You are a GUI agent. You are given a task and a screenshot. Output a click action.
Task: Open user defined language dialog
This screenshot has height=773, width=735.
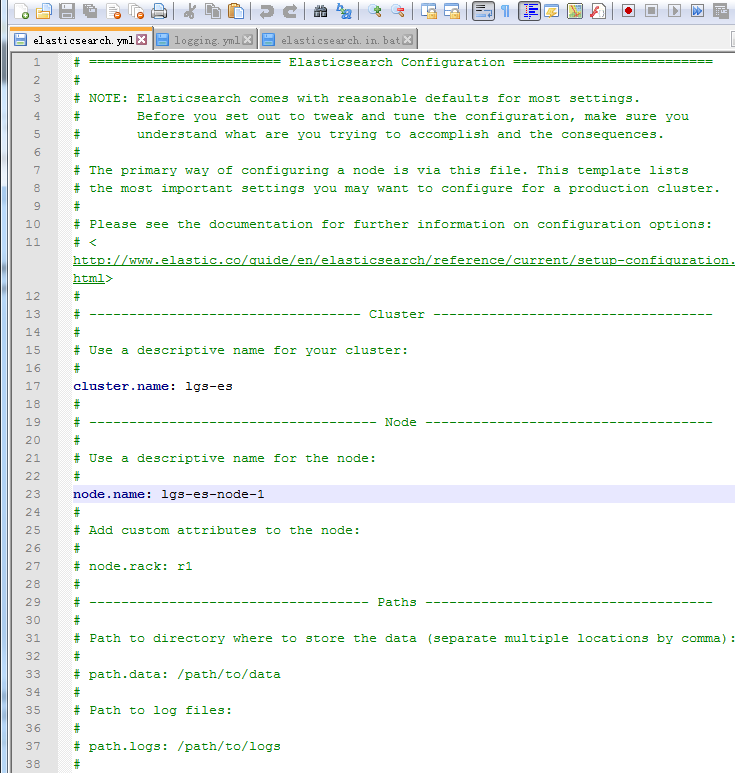tap(552, 11)
